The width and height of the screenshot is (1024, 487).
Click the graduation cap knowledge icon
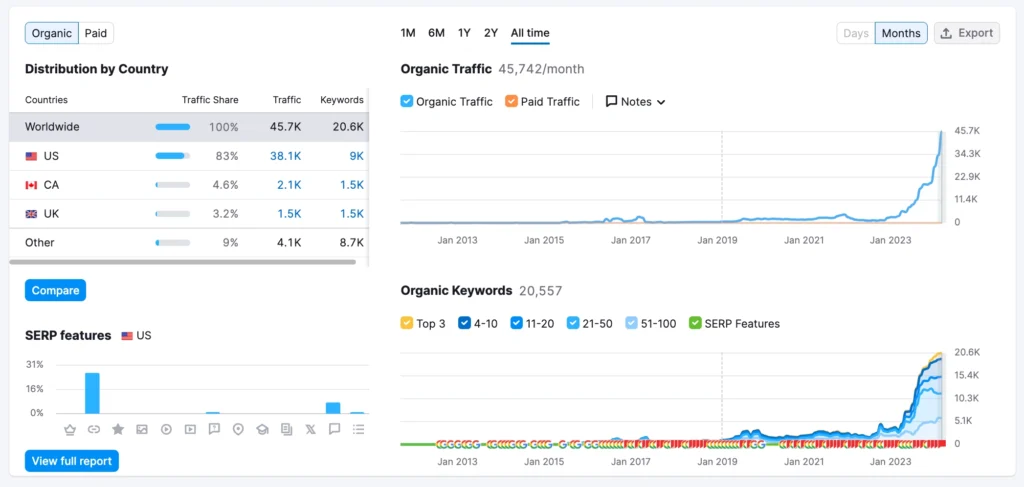262,429
